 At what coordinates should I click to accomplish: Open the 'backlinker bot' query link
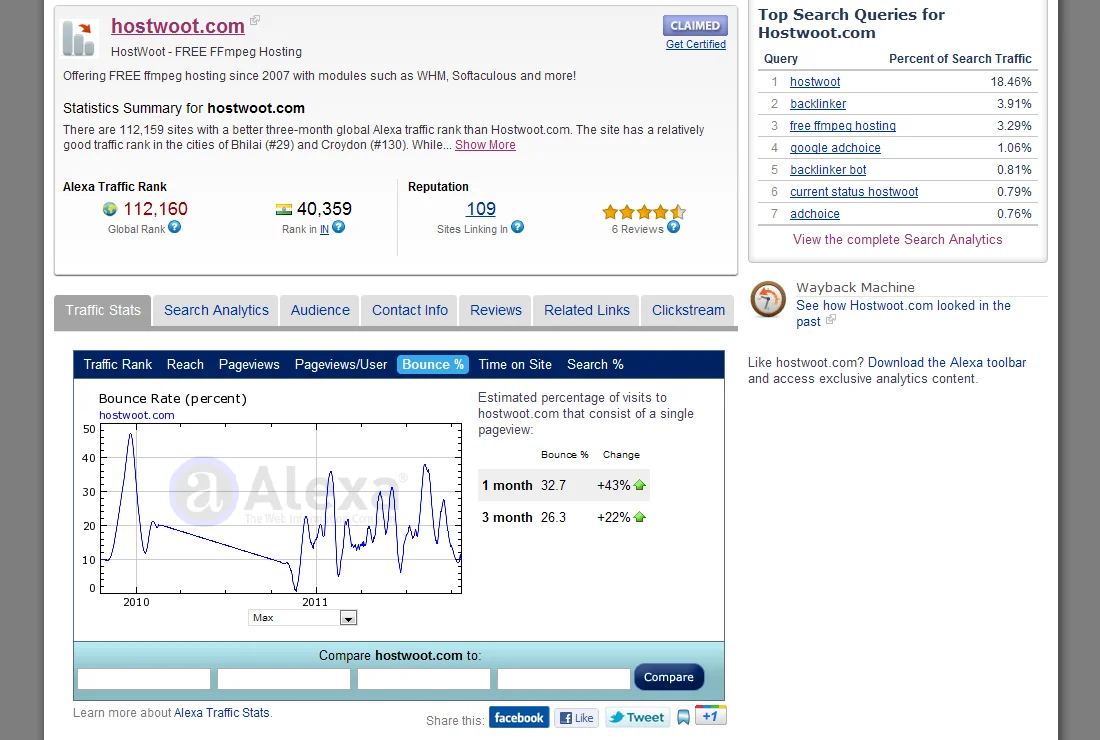828,170
